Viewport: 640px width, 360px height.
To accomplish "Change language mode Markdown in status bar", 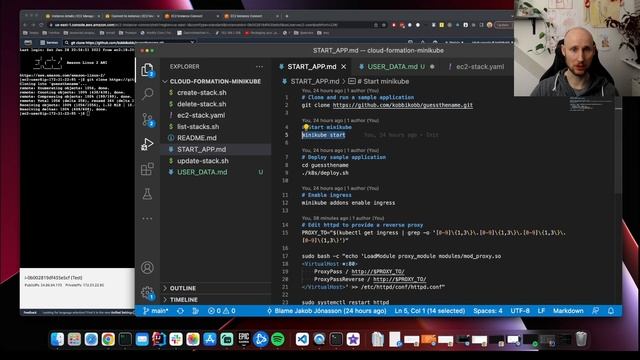I will click(568, 311).
